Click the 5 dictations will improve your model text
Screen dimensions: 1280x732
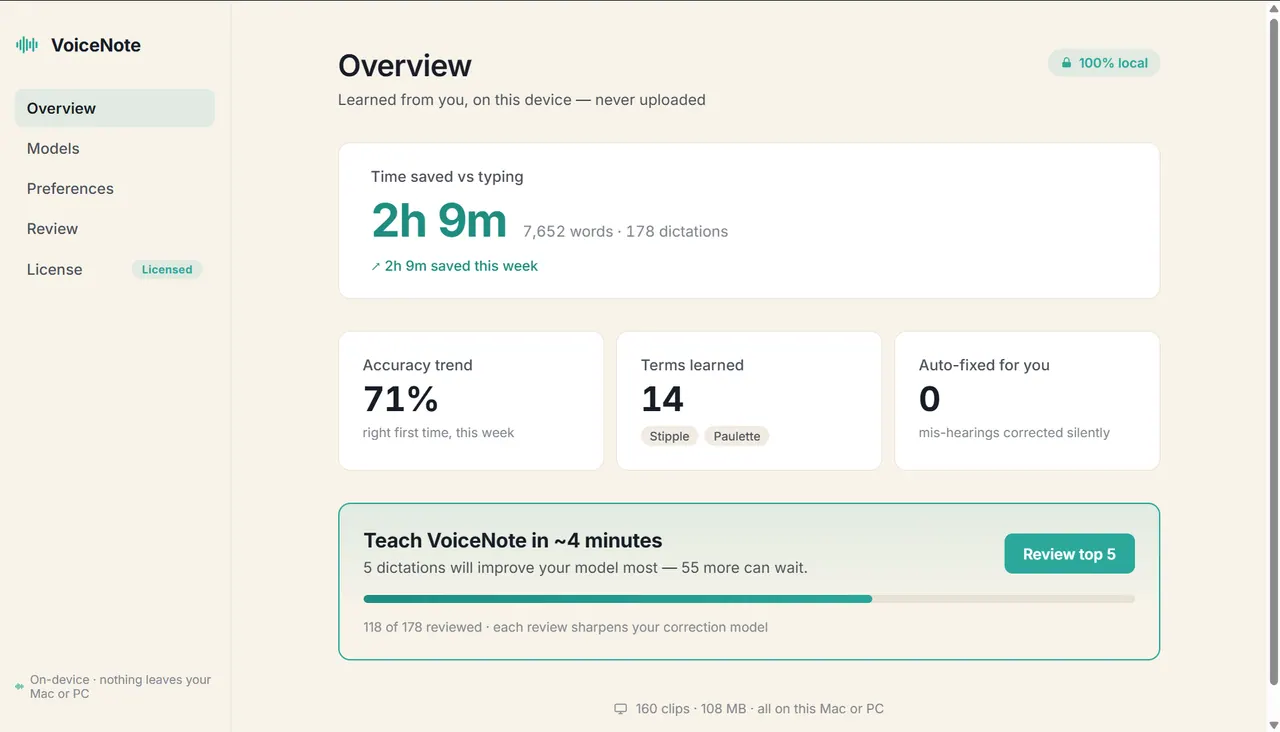[585, 567]
